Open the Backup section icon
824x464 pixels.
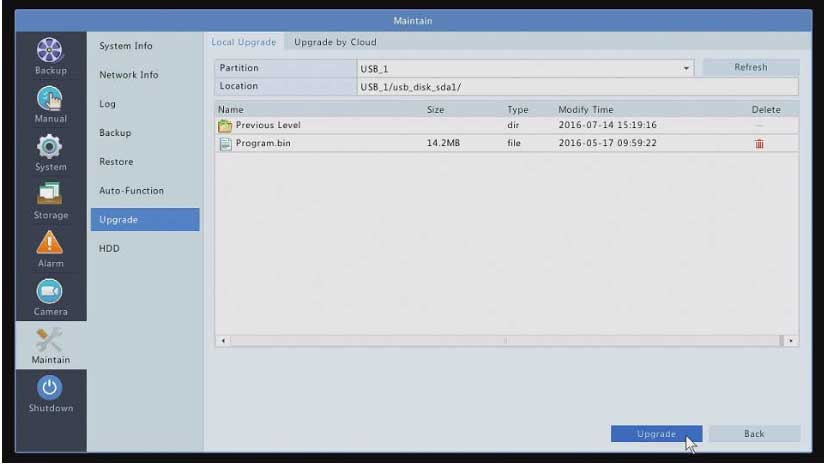(50, 52)
